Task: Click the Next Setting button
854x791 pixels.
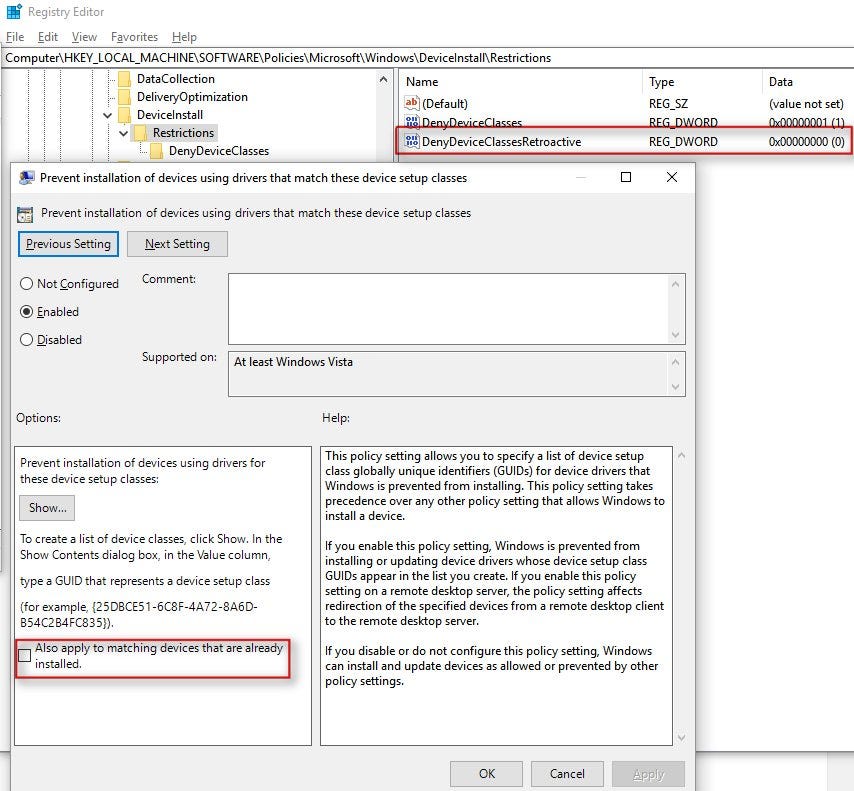Action: pyautogui.click(x=177, y=244)
